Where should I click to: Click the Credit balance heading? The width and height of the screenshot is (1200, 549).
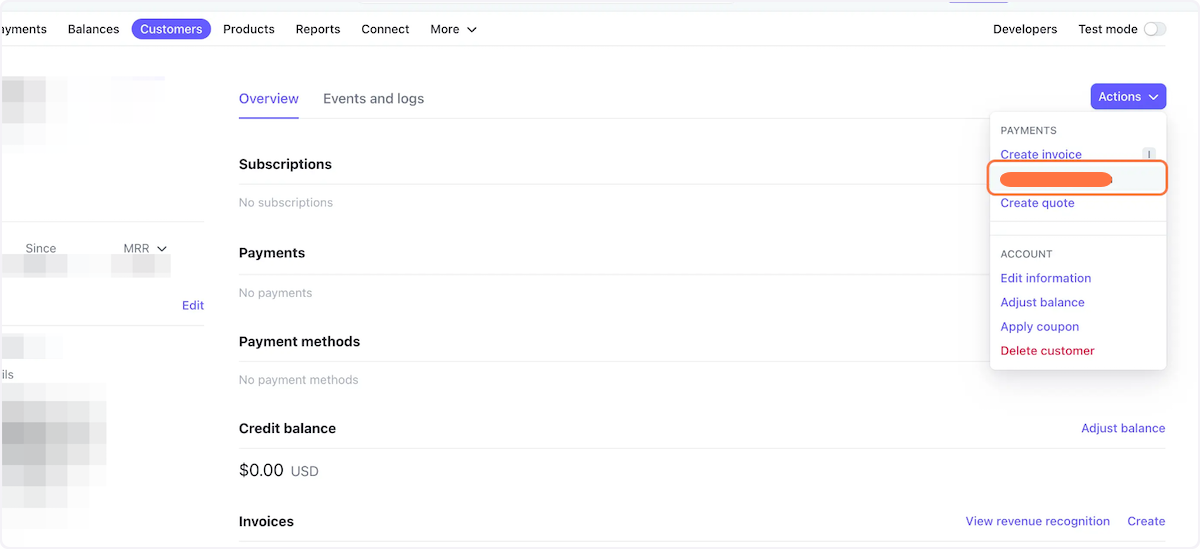click(287, 428)
